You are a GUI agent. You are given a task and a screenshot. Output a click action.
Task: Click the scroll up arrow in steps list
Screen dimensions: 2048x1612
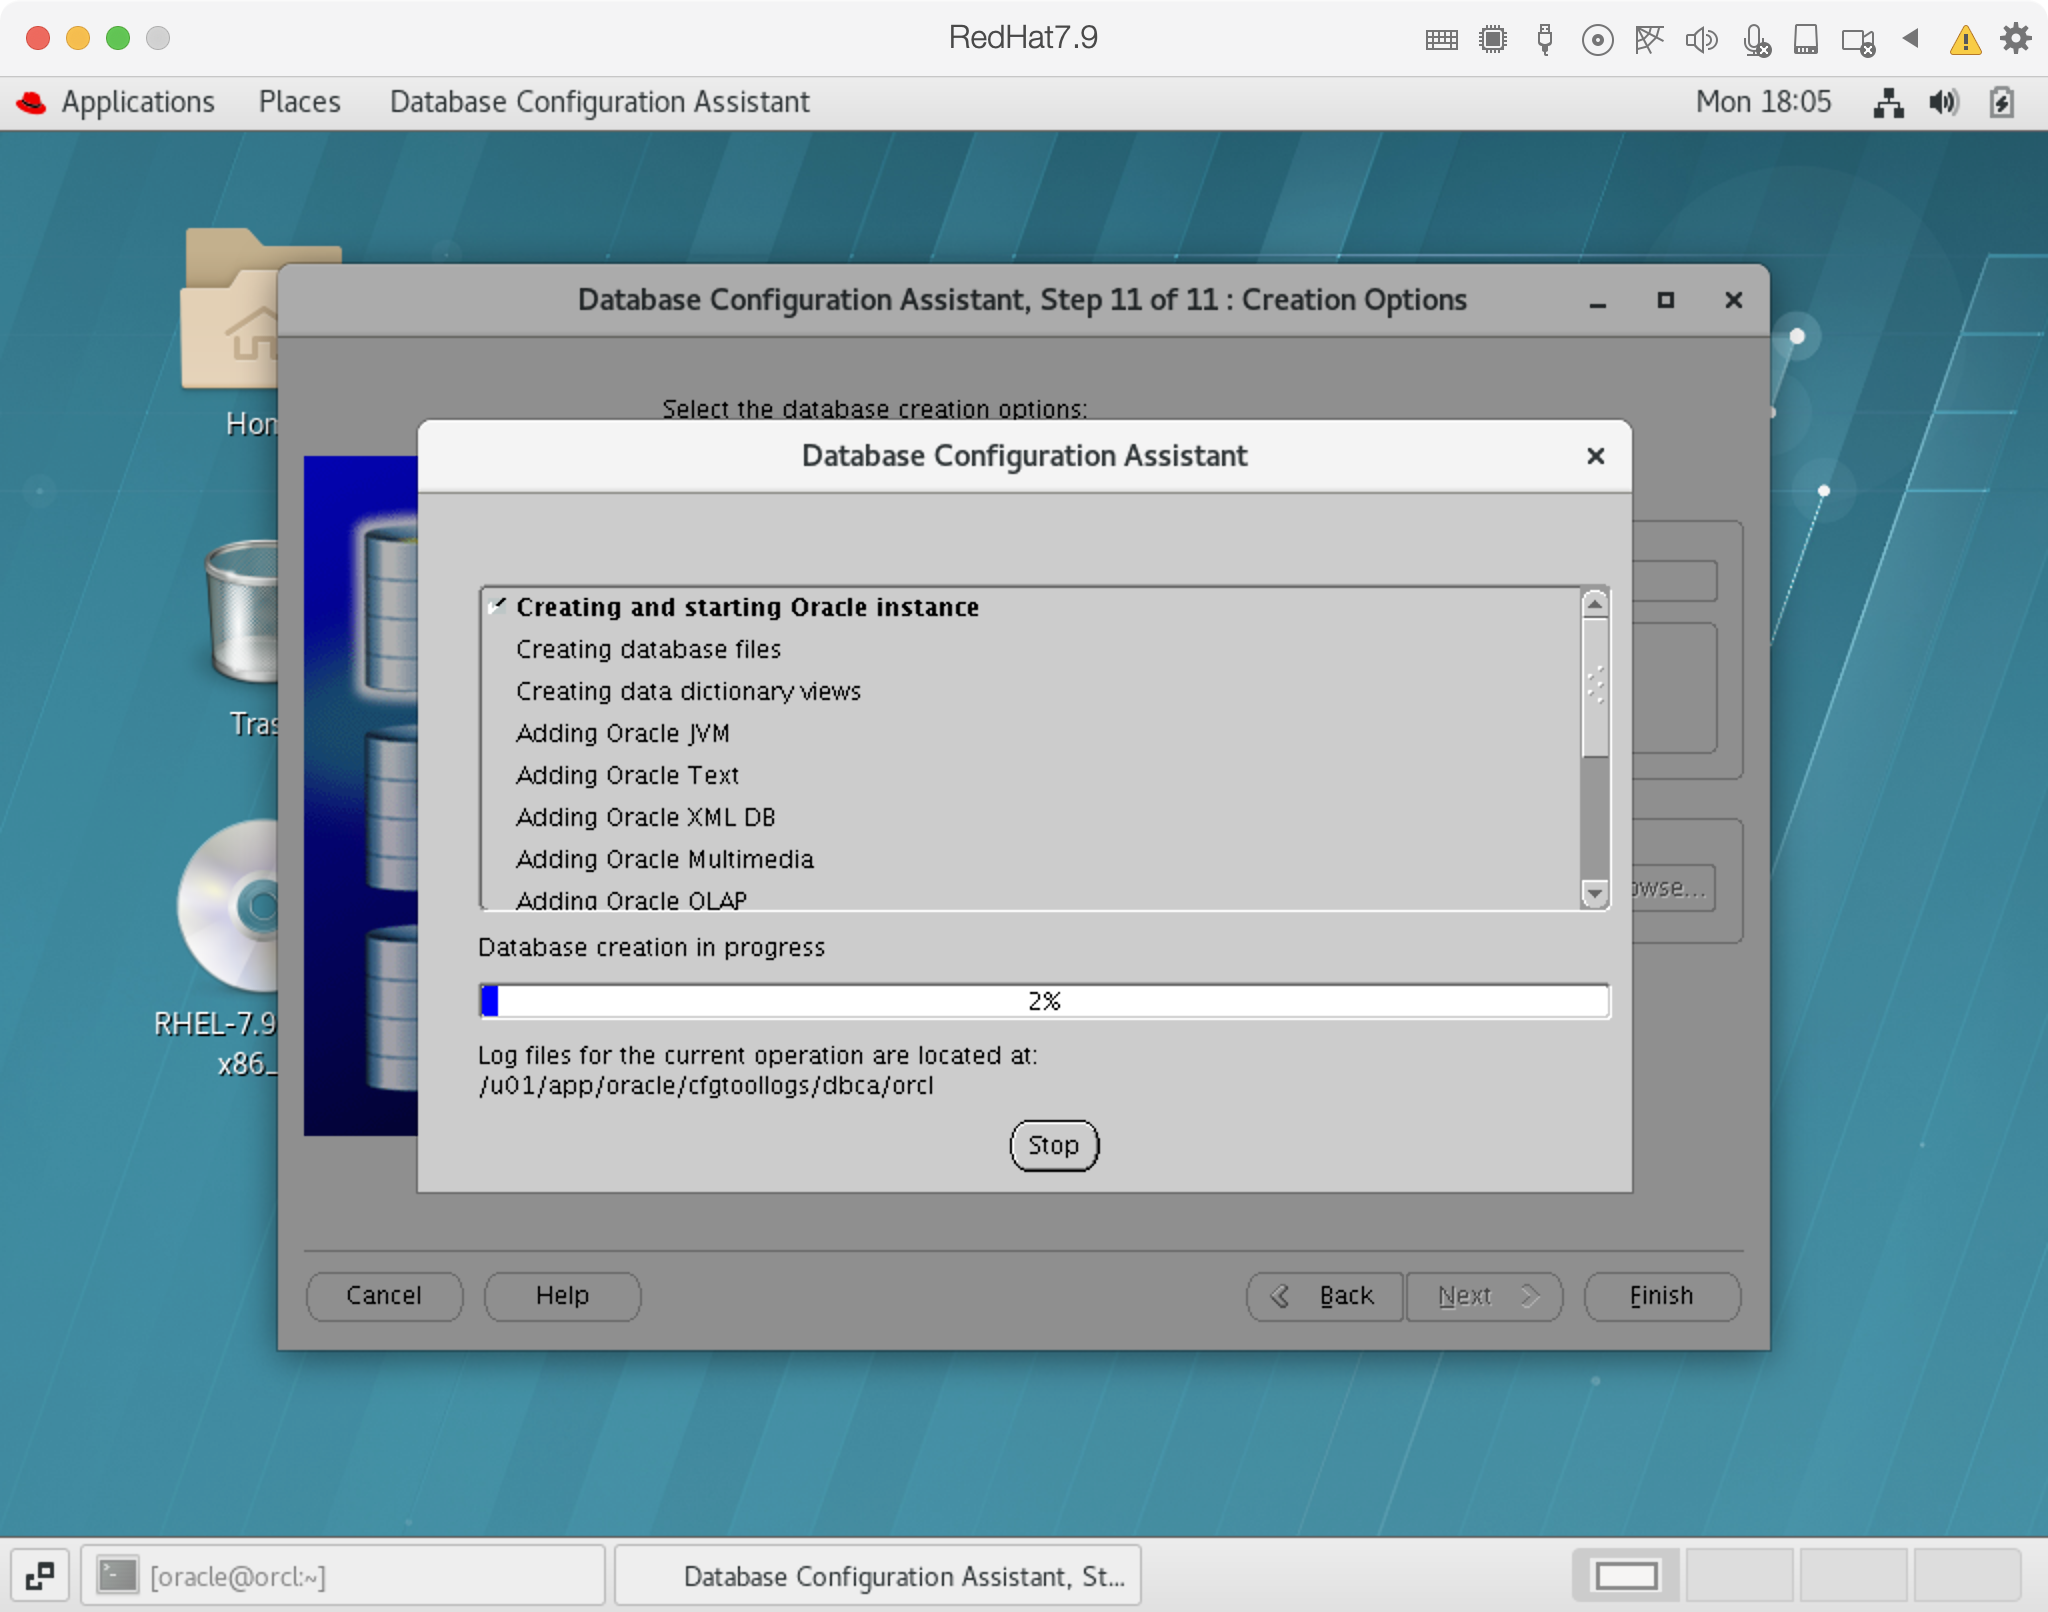(x=1595, y=603)
